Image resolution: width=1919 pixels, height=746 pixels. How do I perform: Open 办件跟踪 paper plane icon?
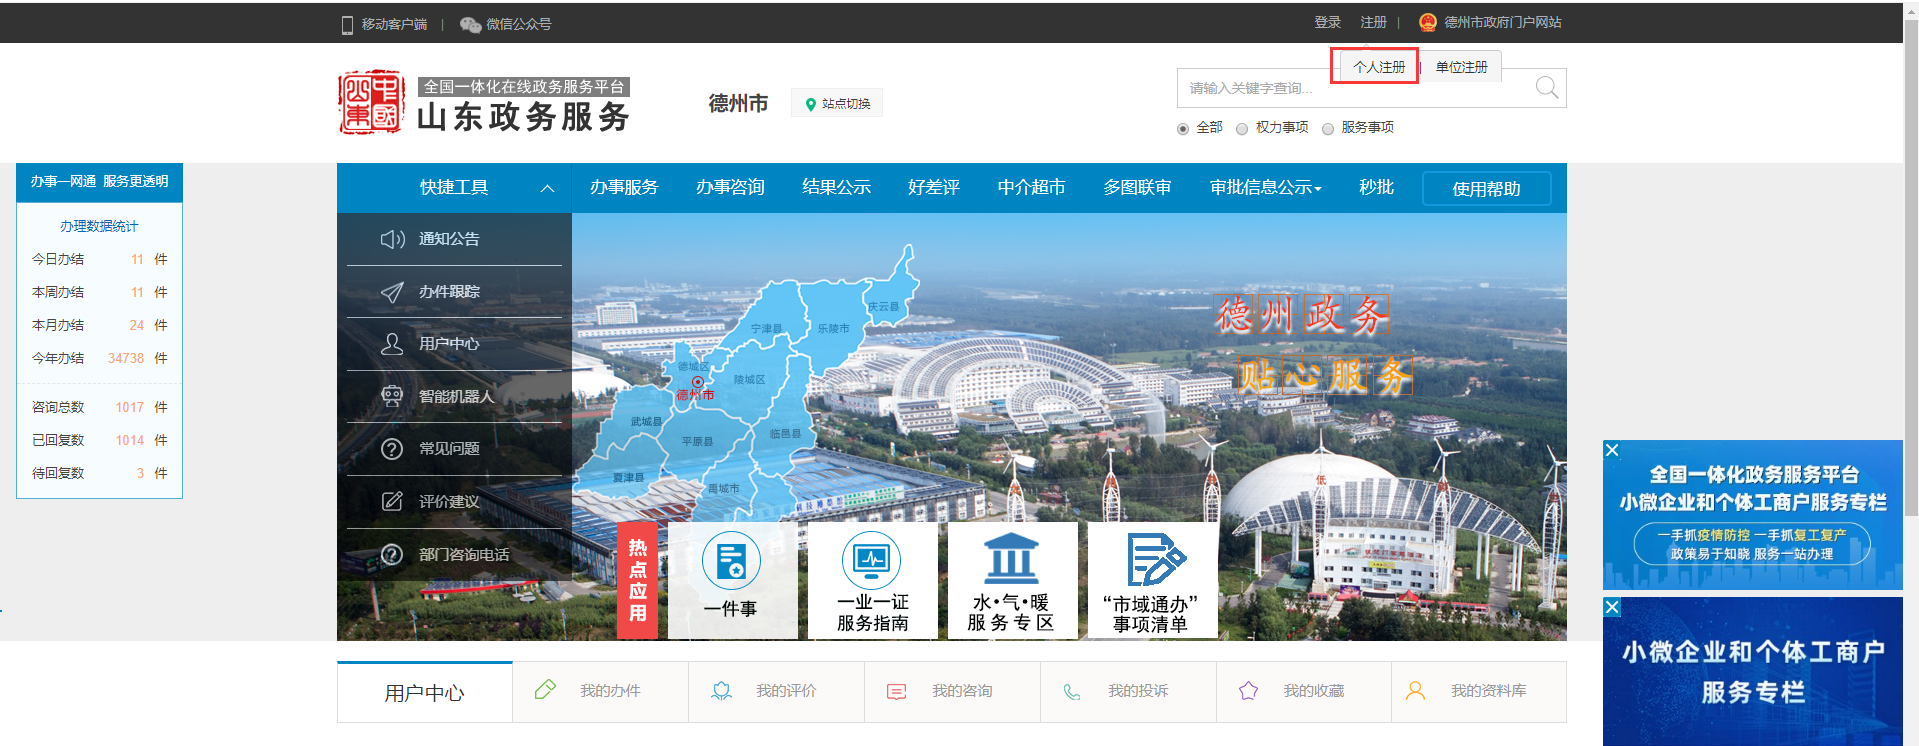point(392,292)
